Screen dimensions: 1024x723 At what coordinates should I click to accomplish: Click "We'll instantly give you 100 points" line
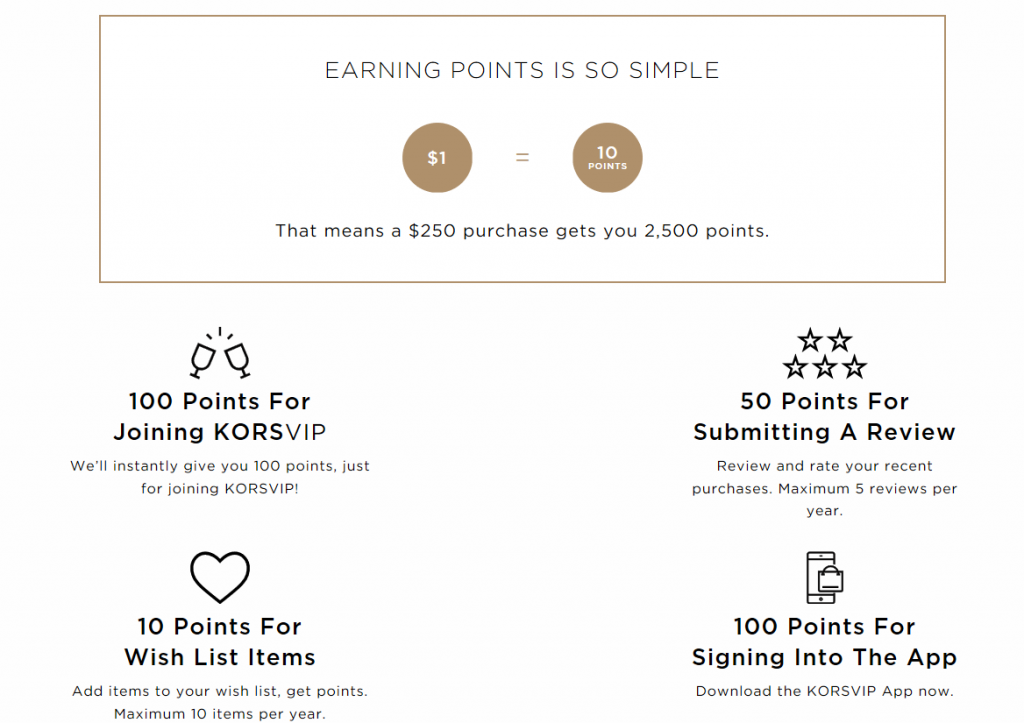[x=220, y=466]
